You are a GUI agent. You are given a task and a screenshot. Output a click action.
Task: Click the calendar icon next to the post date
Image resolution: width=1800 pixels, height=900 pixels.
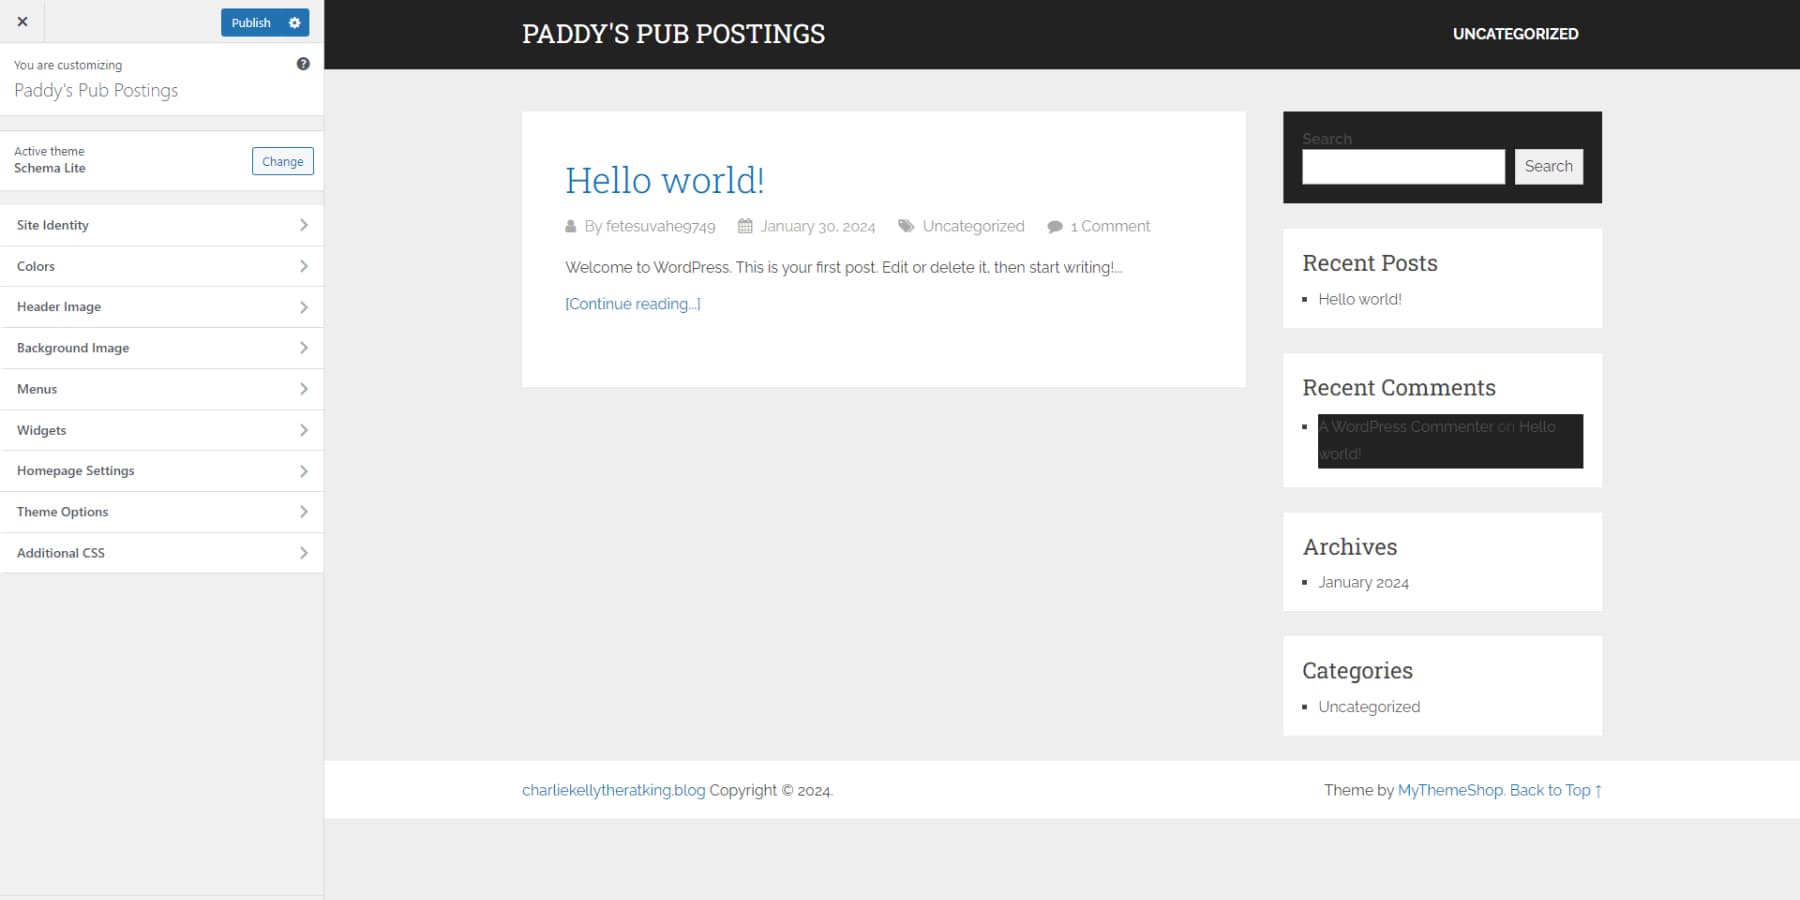pyautogui.click(x=744, y=226)
